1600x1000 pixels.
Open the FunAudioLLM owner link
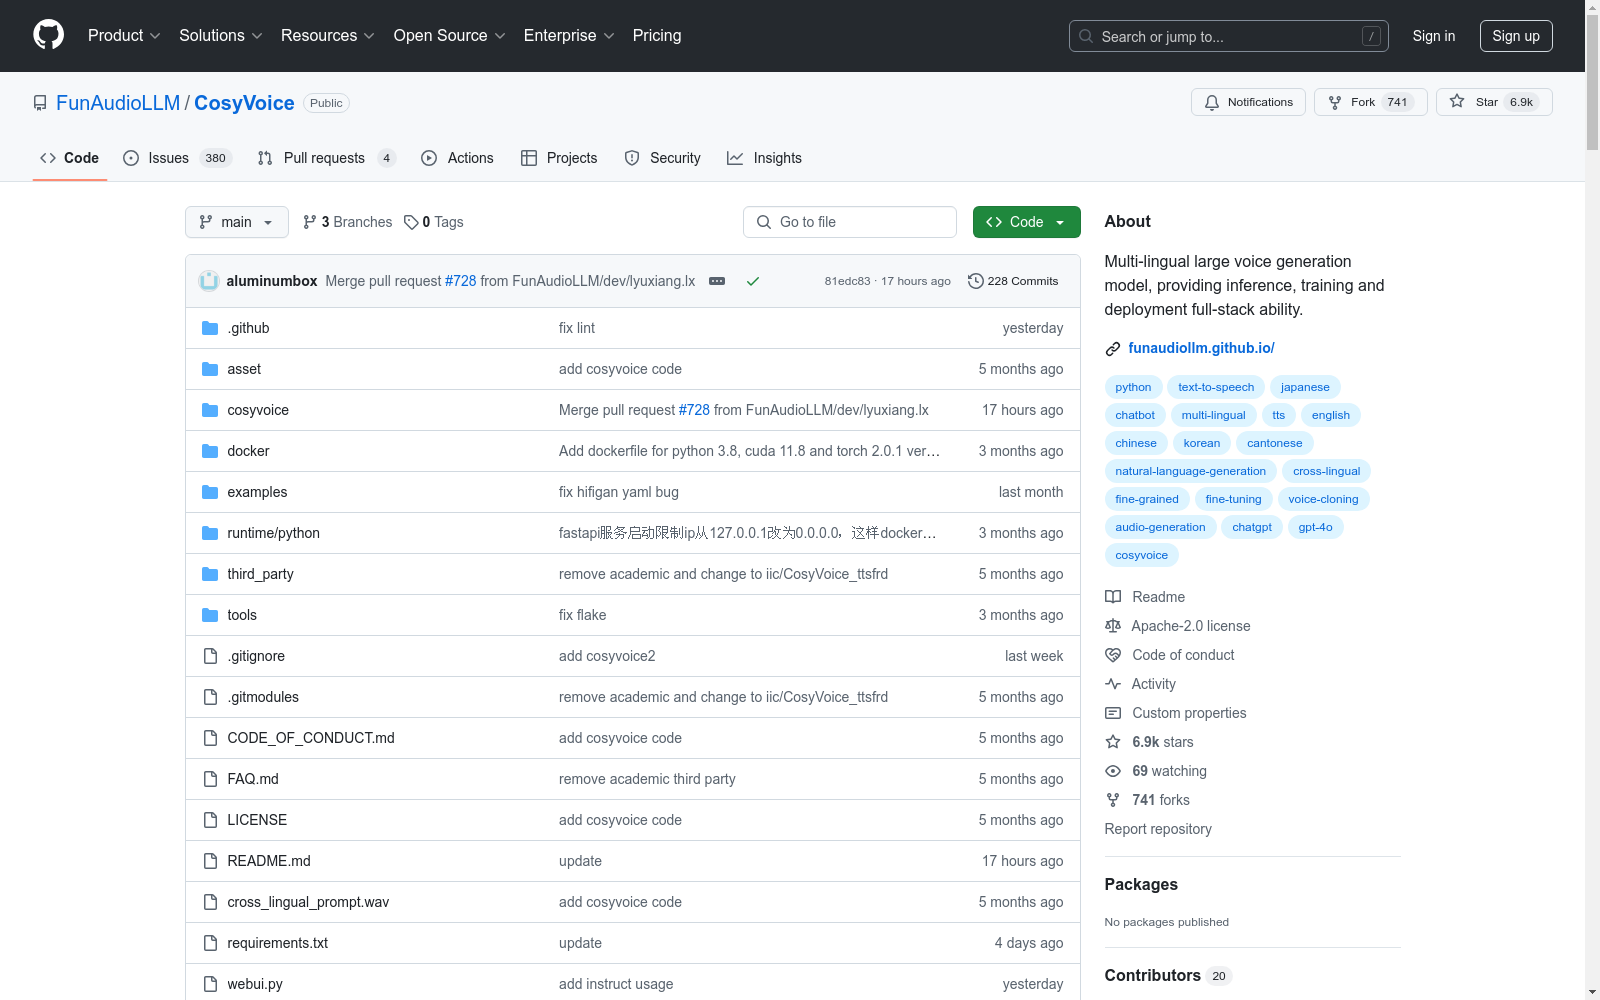point(118,103)
